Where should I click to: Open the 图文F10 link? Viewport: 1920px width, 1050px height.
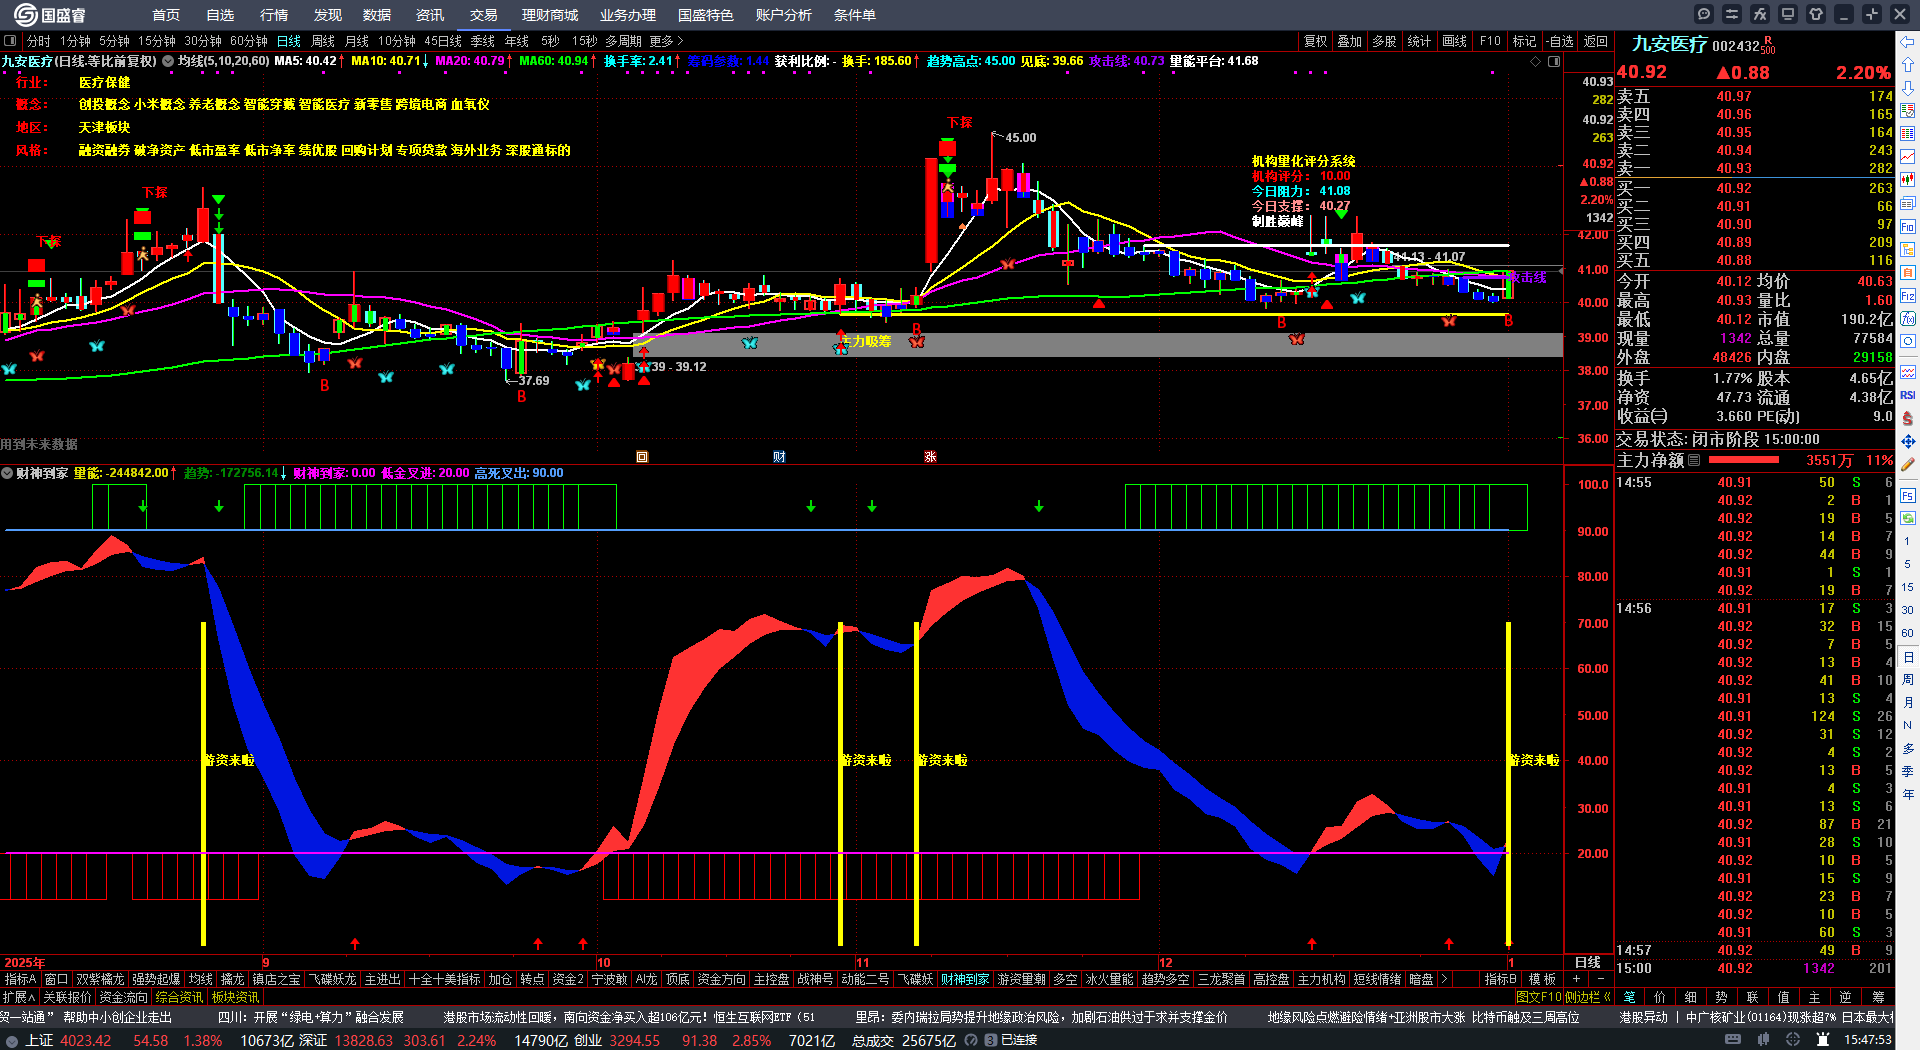point(1537,997)
